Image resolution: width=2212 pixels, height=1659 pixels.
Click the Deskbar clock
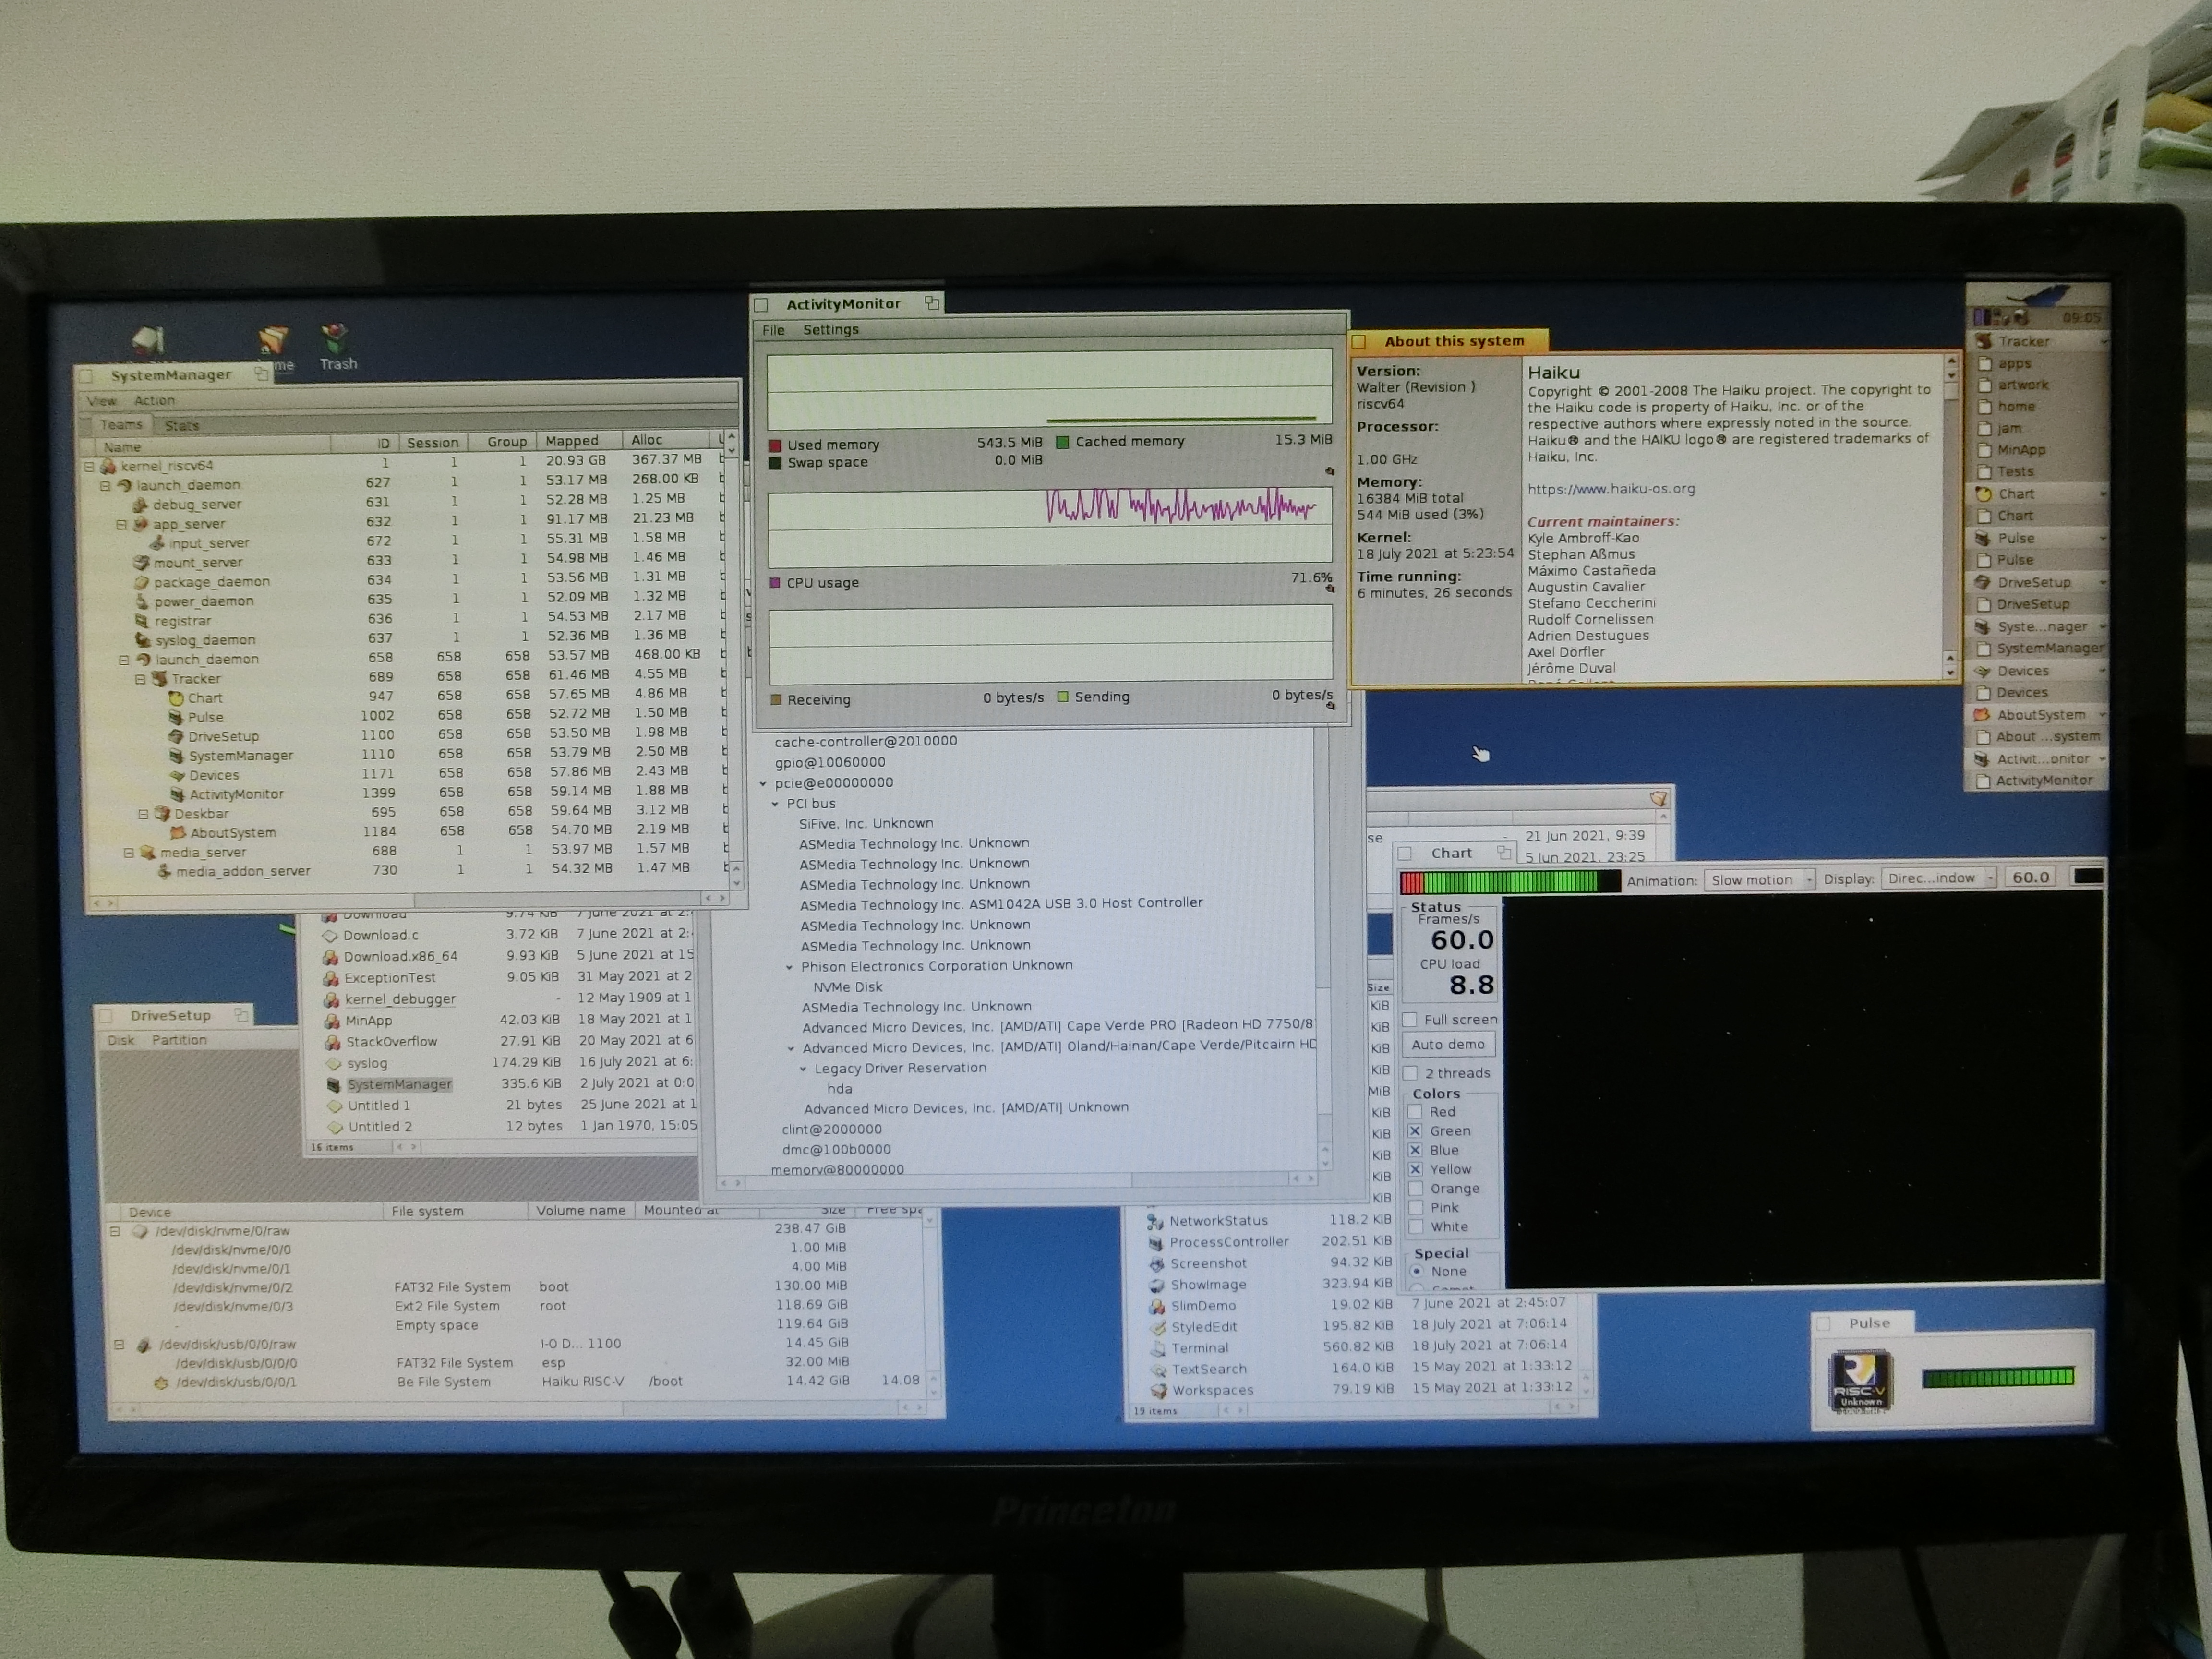(x=2081, y=318)
